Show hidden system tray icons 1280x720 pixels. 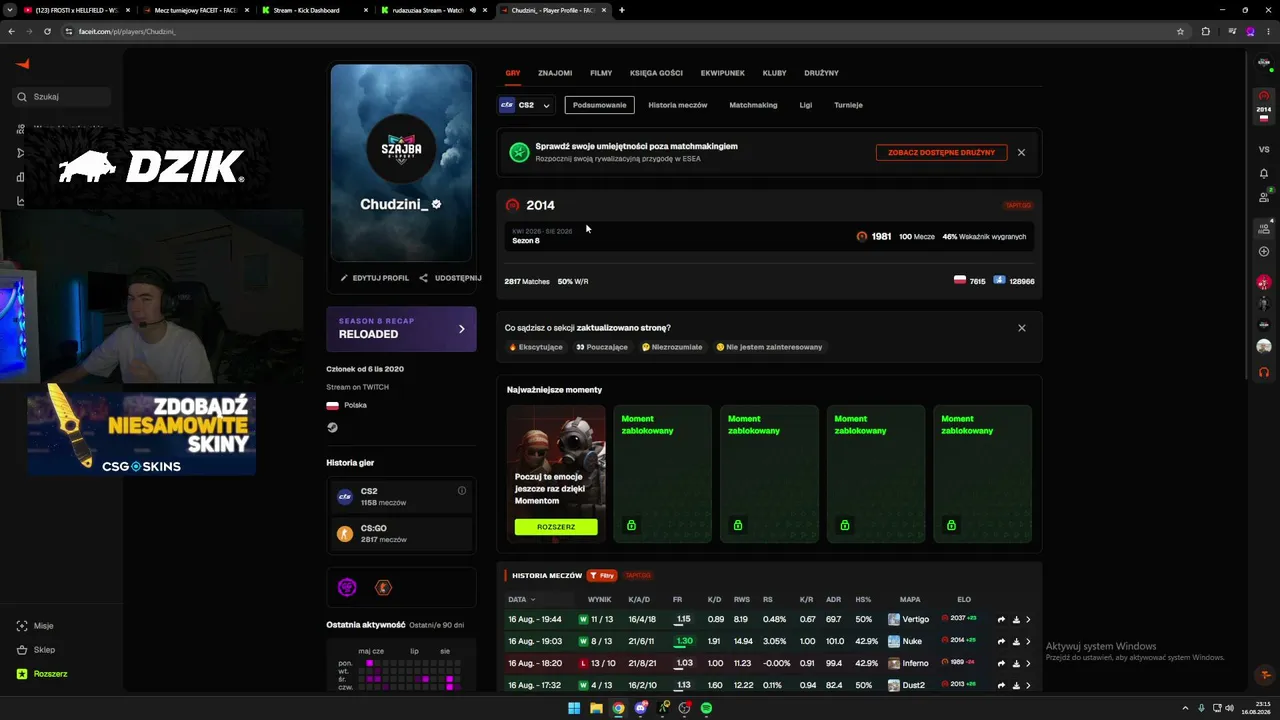coord(1186,708)
